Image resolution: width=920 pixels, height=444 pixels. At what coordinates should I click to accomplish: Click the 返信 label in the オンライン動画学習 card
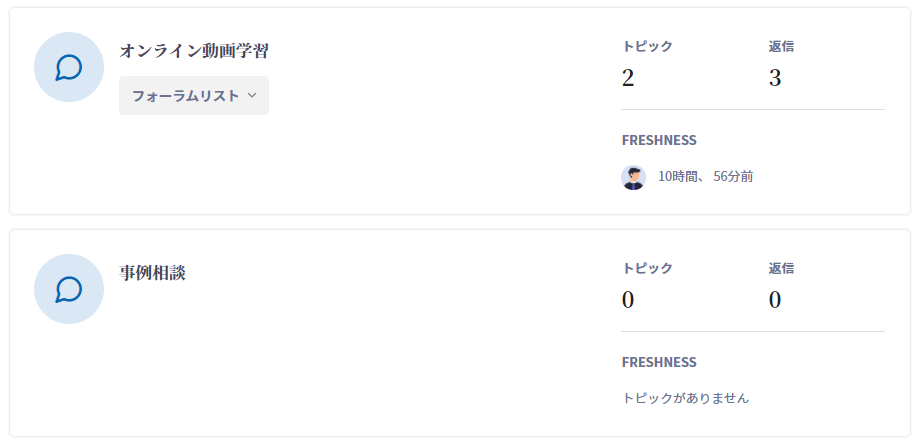point(781,46)
